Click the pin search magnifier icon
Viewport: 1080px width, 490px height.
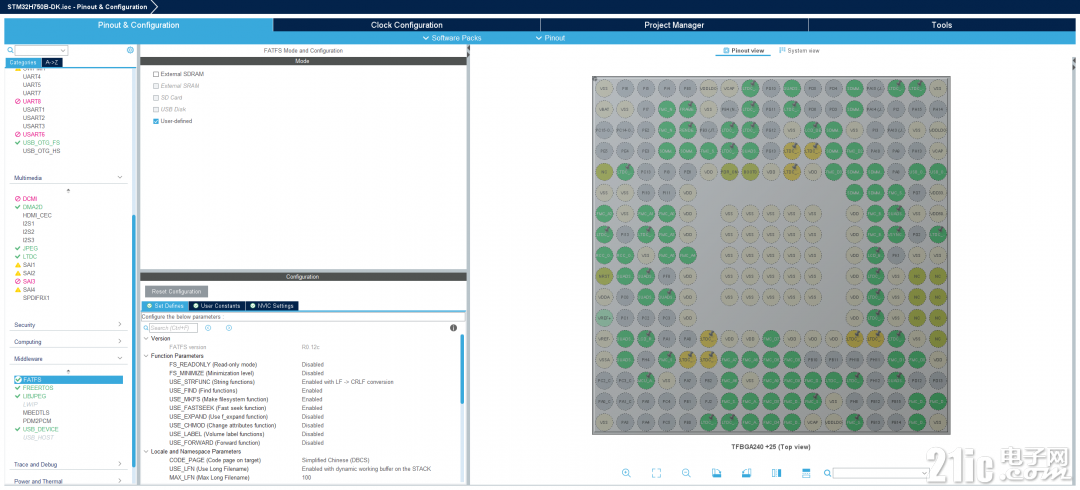[x=827, y=473]
